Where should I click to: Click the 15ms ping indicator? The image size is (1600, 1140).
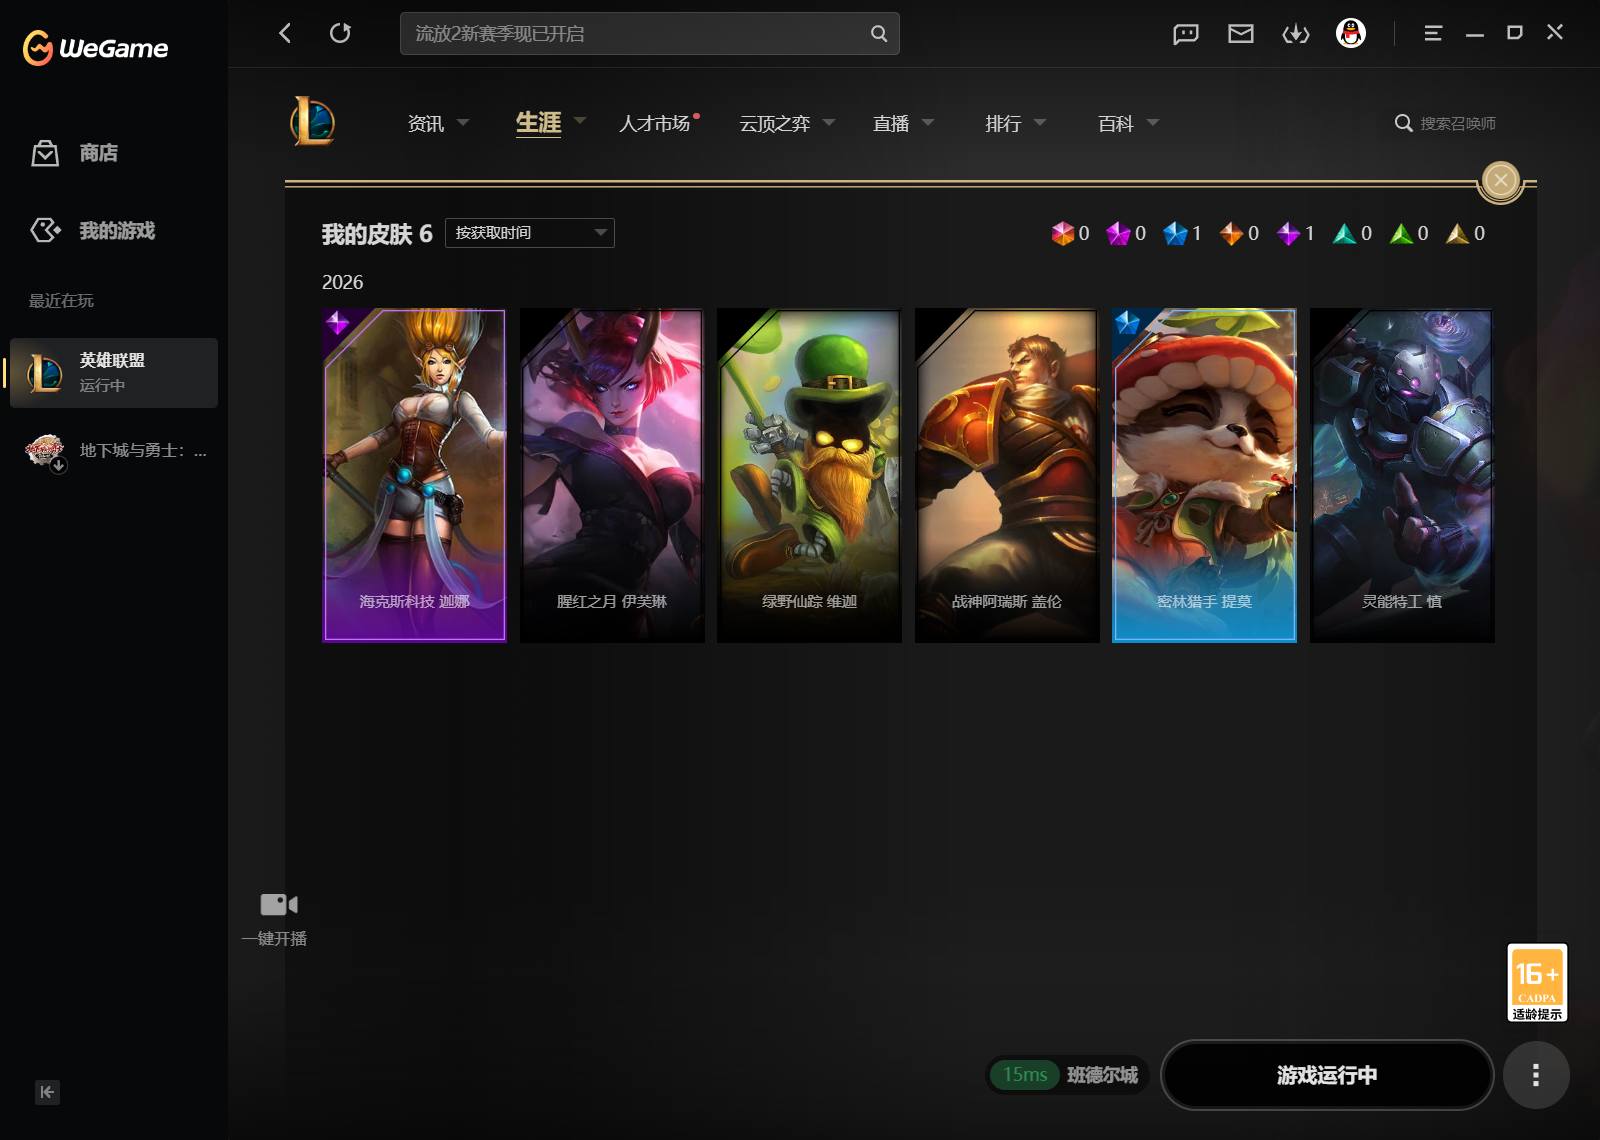[x=1025, y=1075]
